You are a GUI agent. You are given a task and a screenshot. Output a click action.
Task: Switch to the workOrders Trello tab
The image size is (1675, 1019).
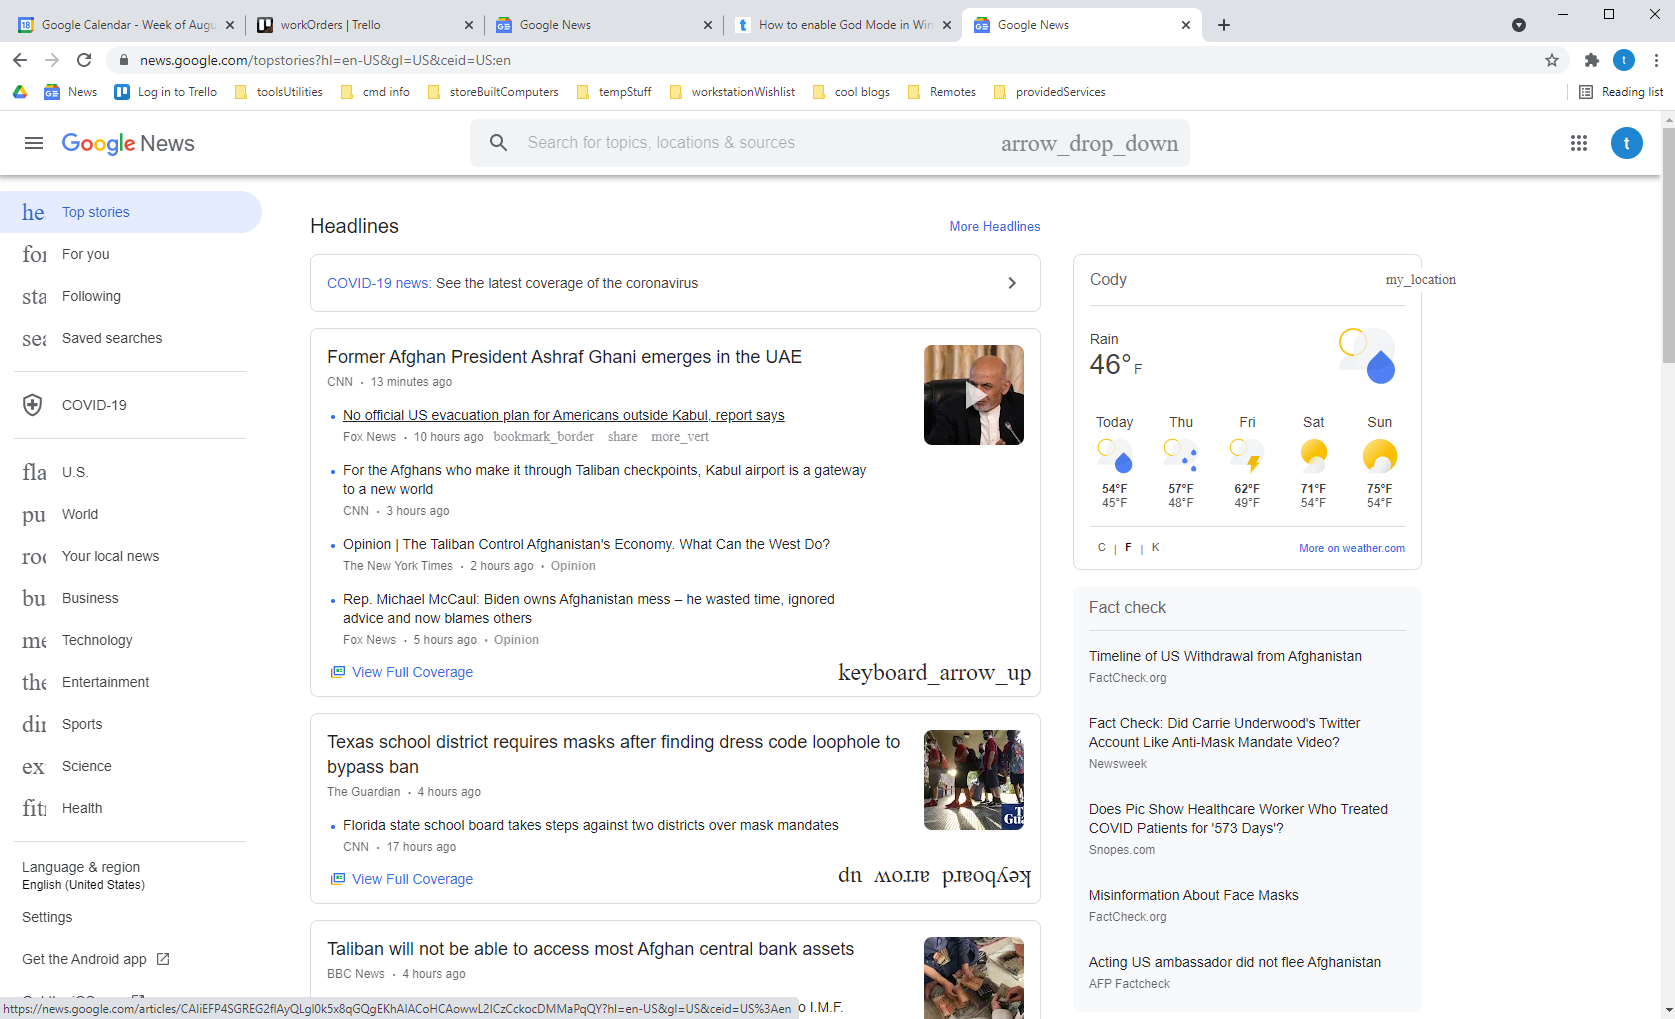coord(365,25)
